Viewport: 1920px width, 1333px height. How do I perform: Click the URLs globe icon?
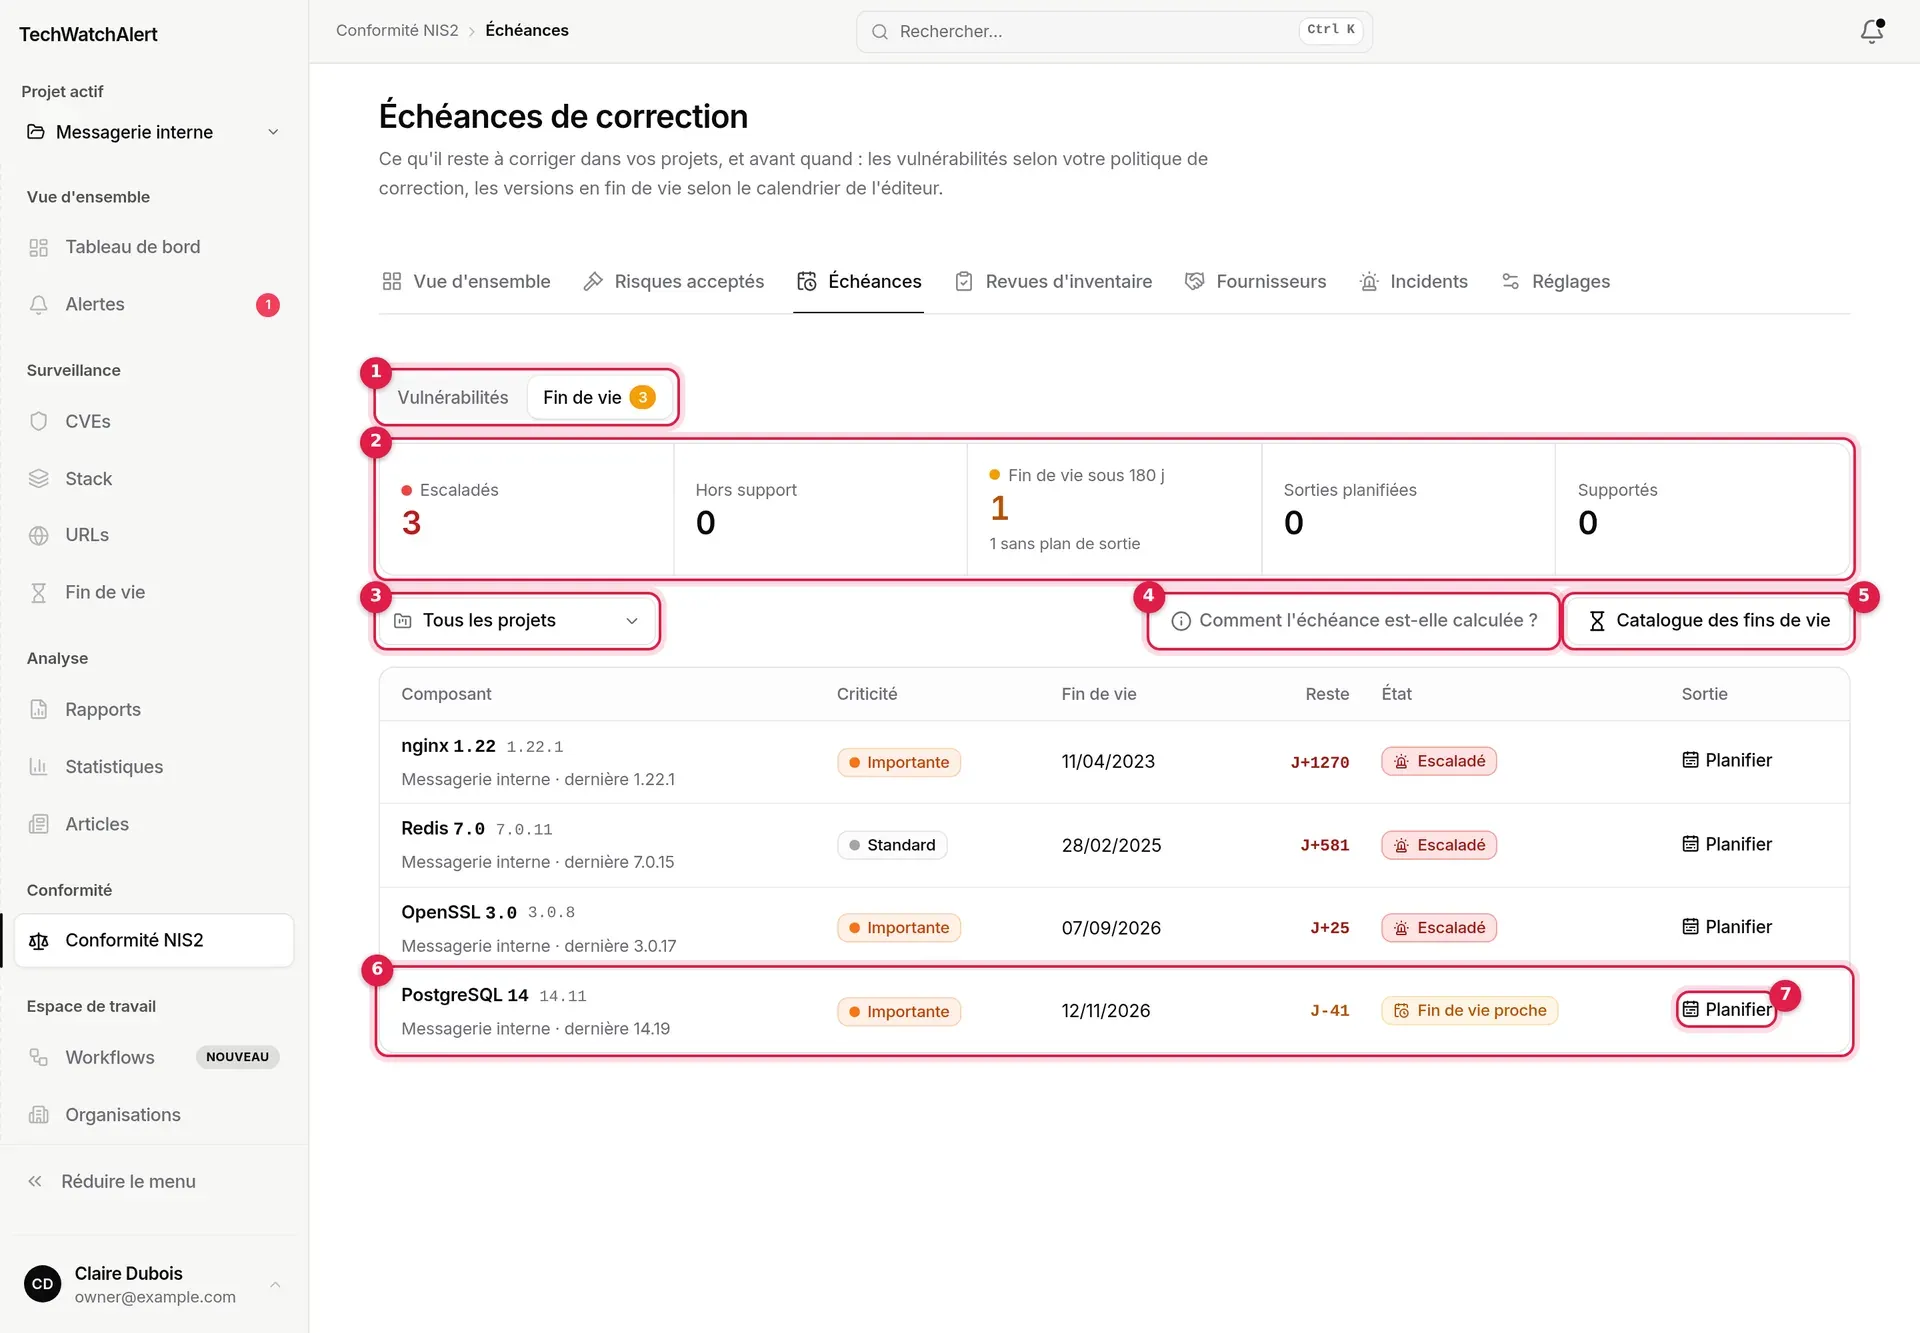39,535
